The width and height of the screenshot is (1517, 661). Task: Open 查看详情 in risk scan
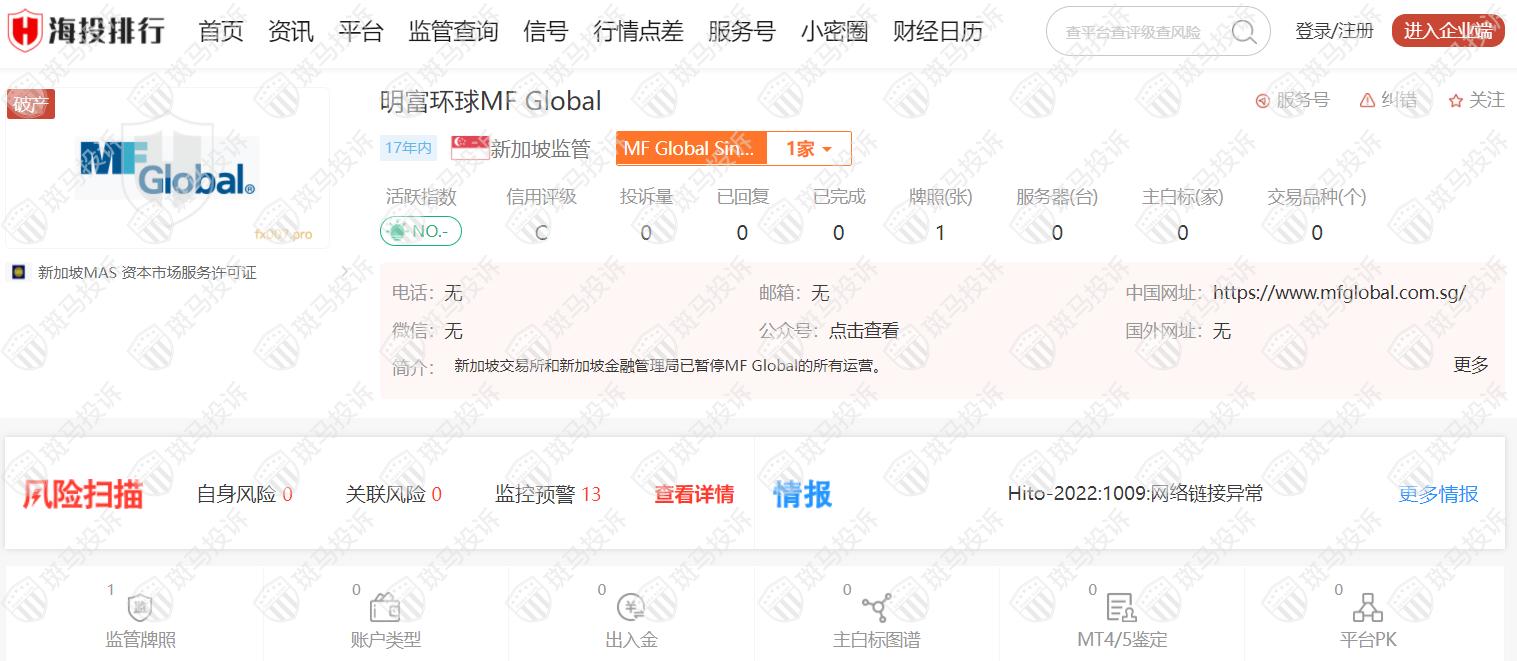pyautogui.click(x=694, y=494)
